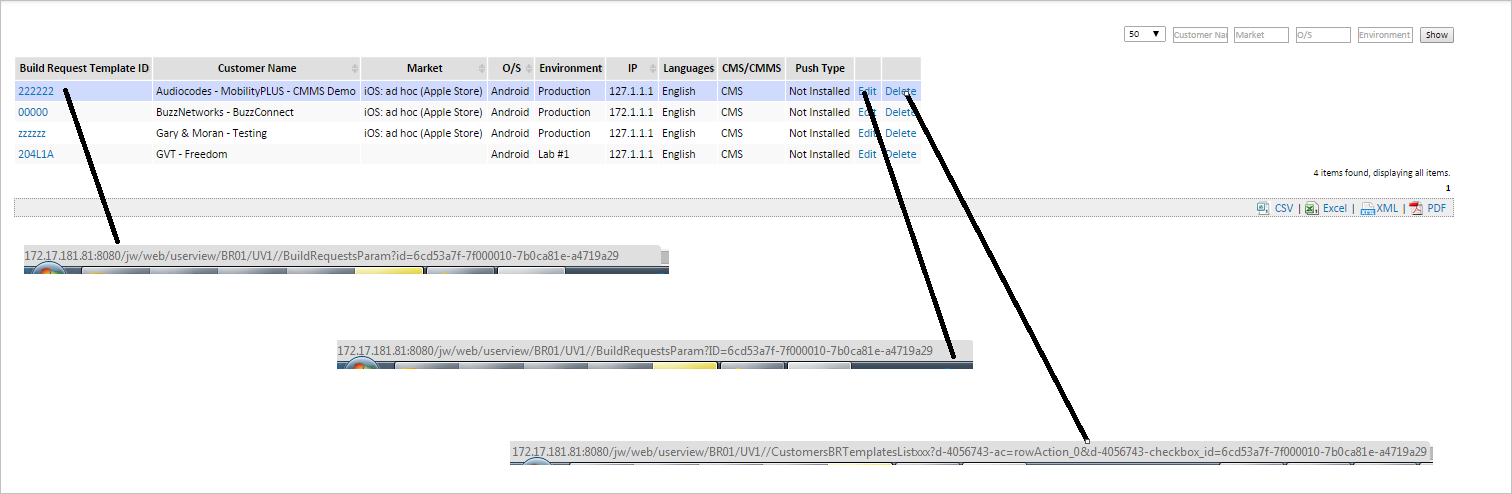Click the Languages column header
Viewport: 1512px width, 494px height.
[688, 68]
